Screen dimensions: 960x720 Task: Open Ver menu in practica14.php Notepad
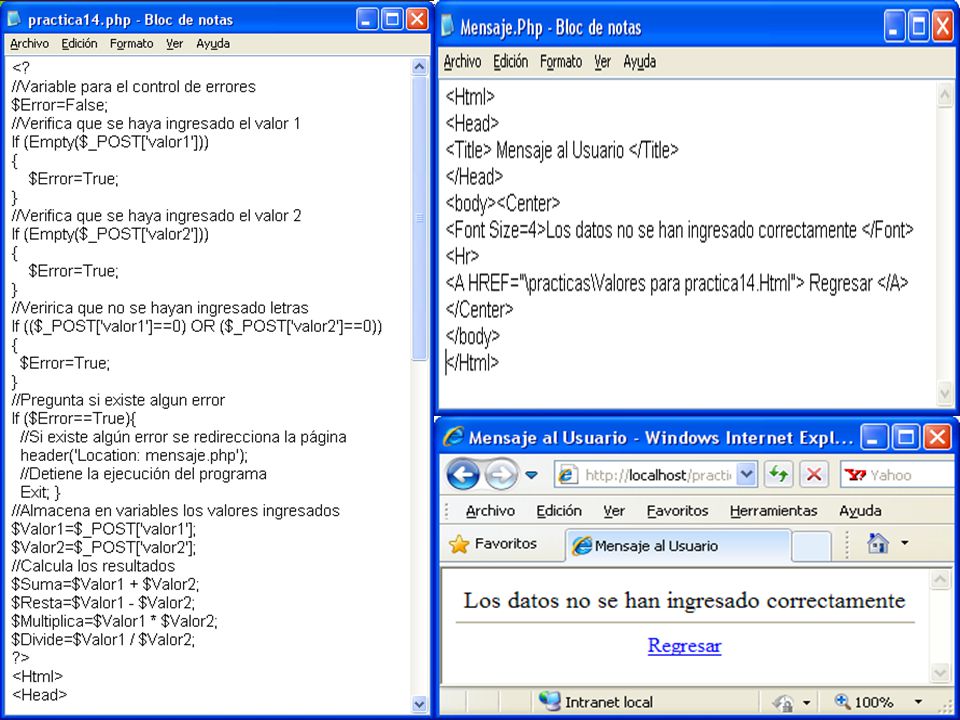(x=174, y=43)
